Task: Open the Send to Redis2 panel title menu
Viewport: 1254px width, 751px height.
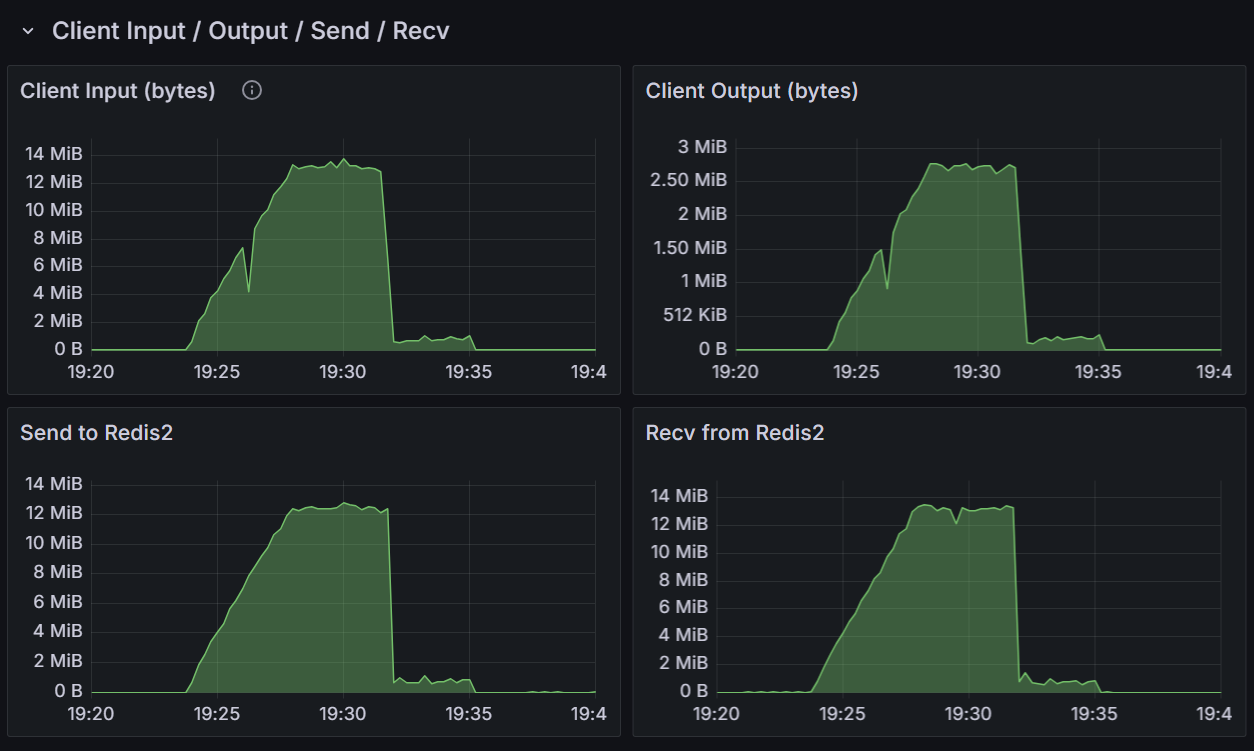Action: pyautogui.click(x=96, y=433)
